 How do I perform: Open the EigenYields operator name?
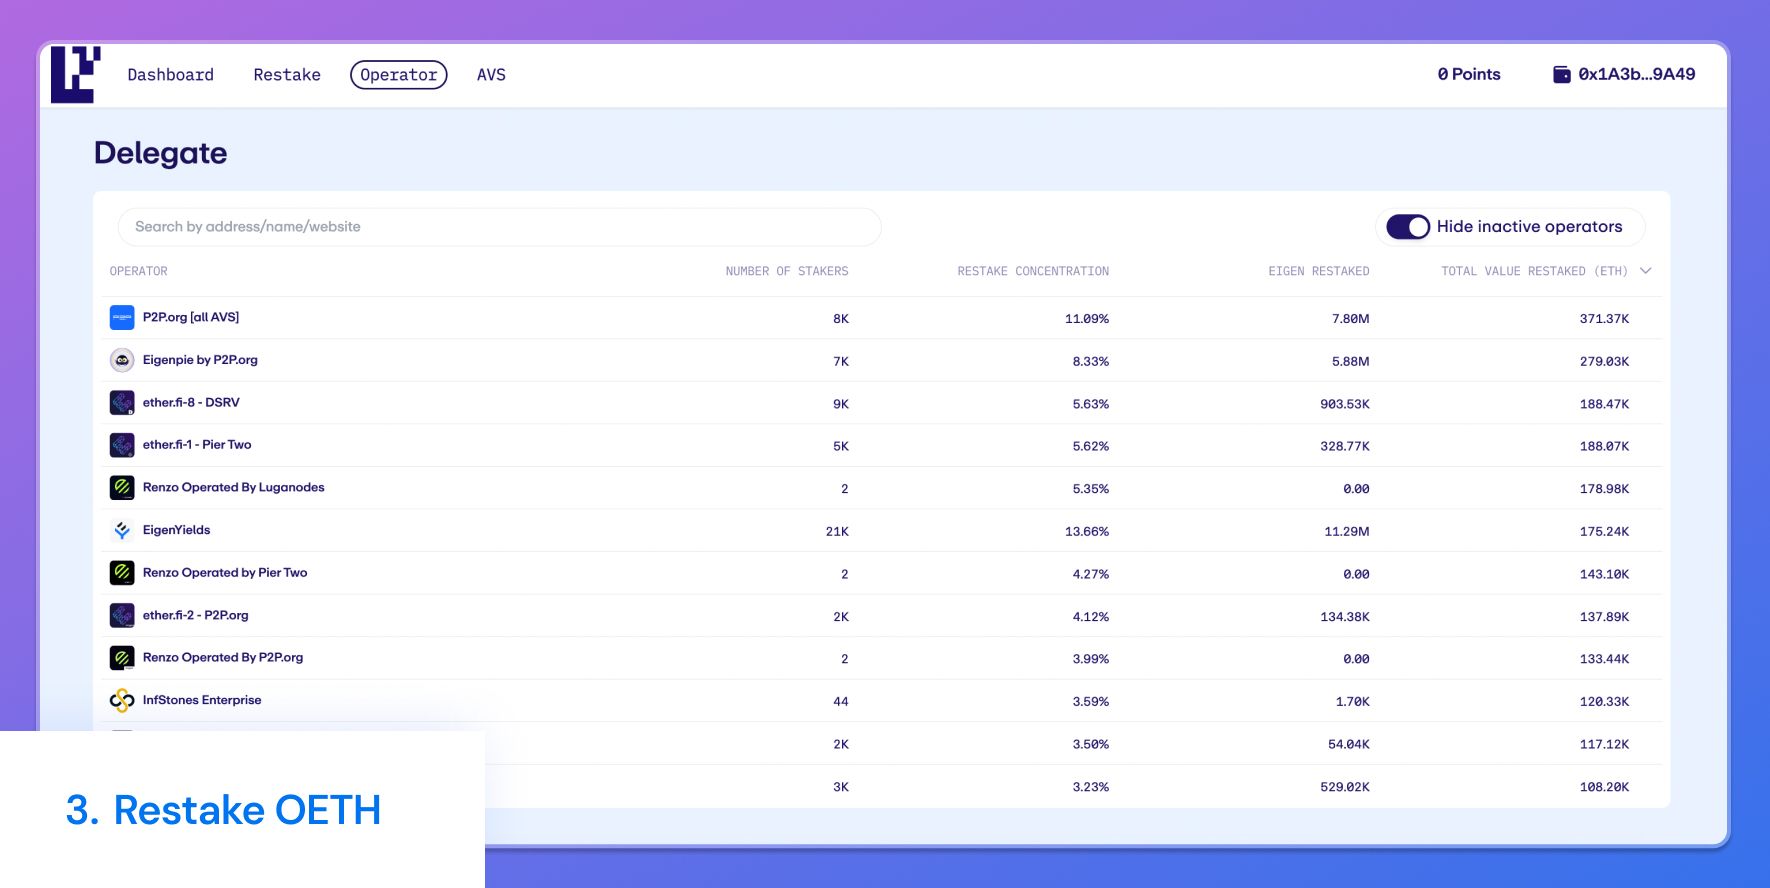coord(177,530)
